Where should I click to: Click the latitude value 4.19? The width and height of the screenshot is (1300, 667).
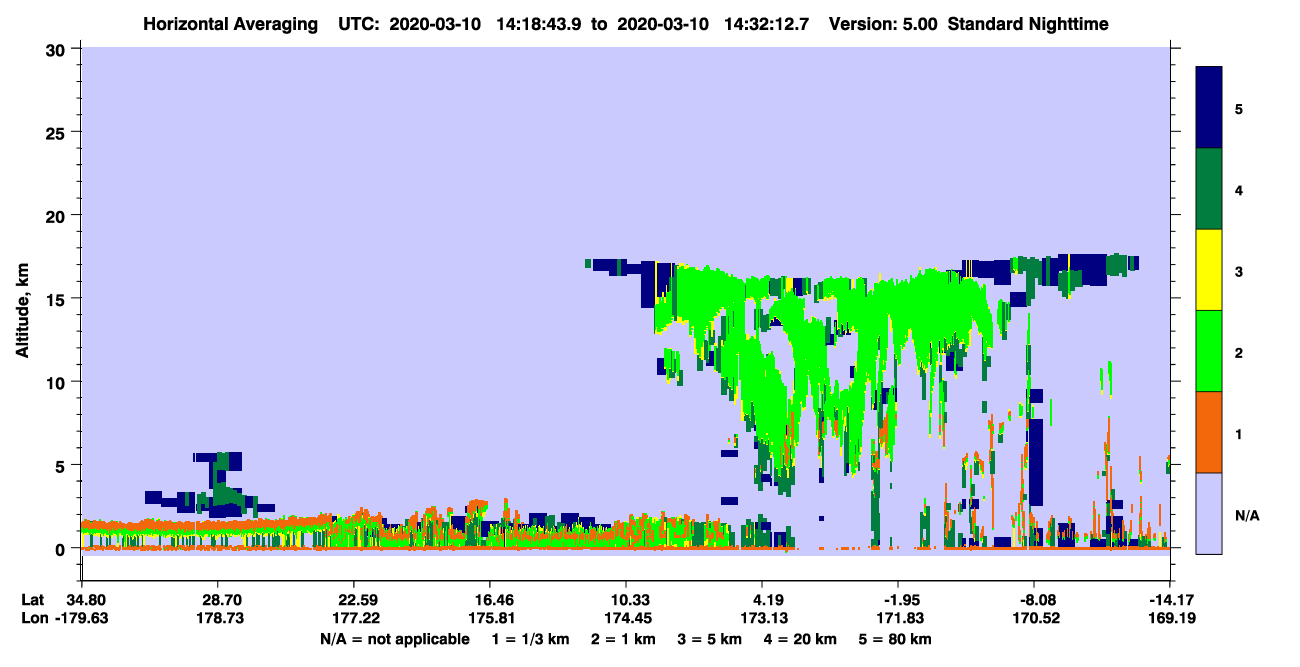point(762,600)
